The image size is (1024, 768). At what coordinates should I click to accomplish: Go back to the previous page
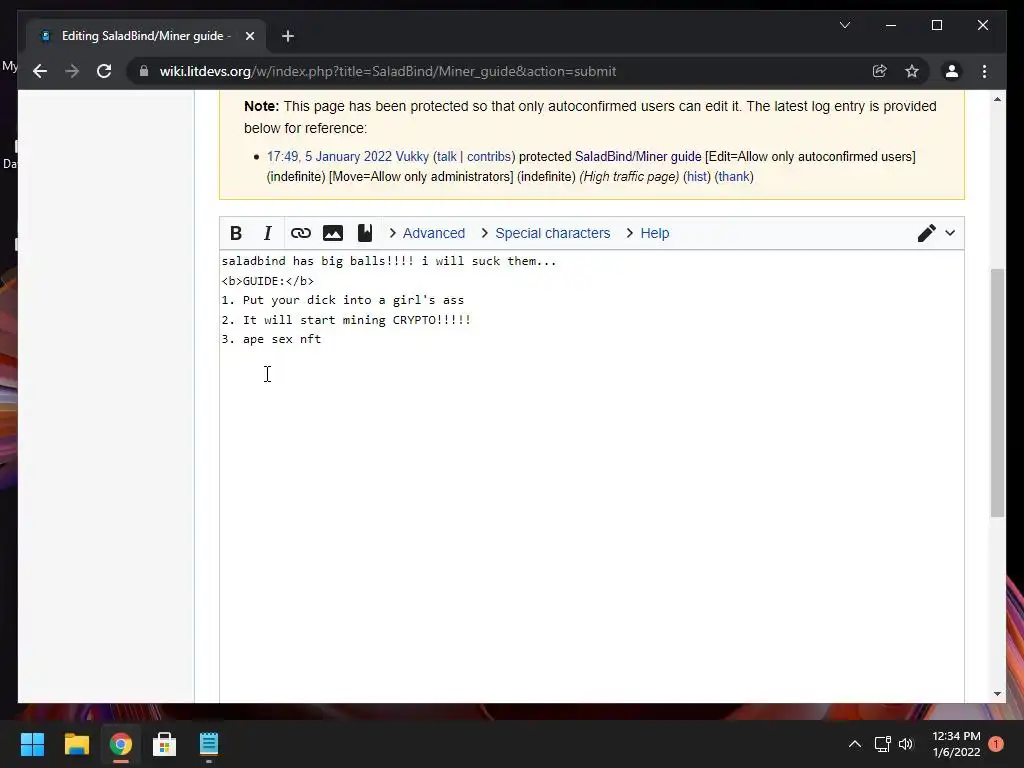40,71
